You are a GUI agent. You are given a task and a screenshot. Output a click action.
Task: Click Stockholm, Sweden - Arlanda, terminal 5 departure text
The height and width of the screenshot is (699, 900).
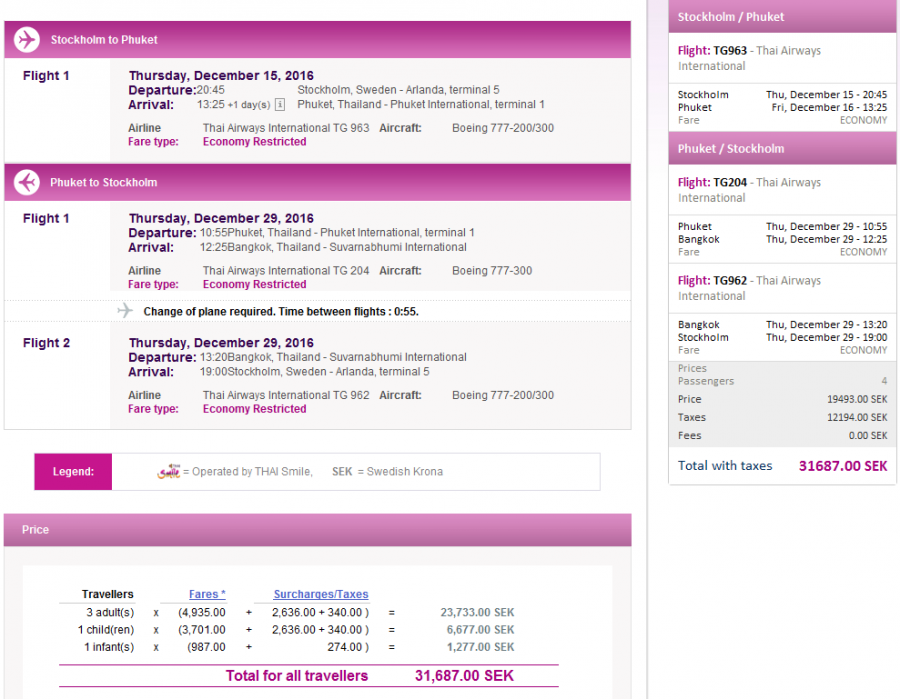pyautogui.click(x=398, y=90)
